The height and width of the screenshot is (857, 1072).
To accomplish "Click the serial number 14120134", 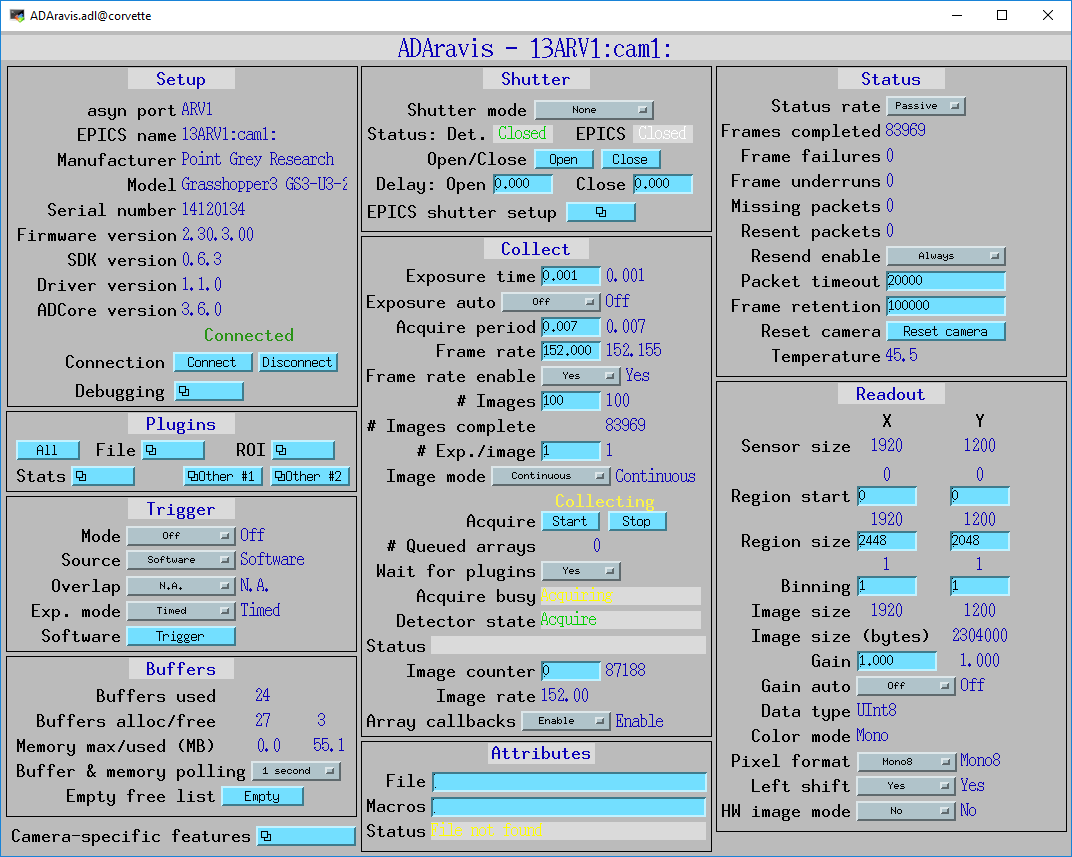I will tap(213, 209).
